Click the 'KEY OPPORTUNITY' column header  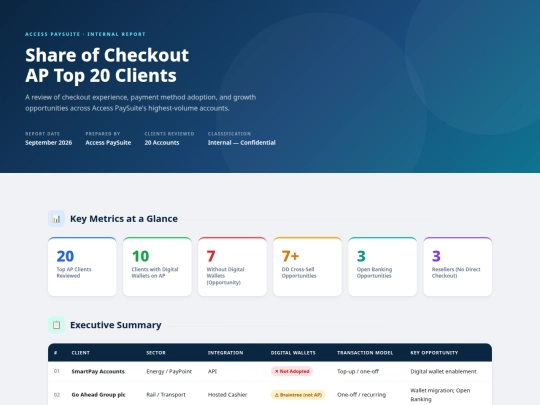tap(434, 353)
